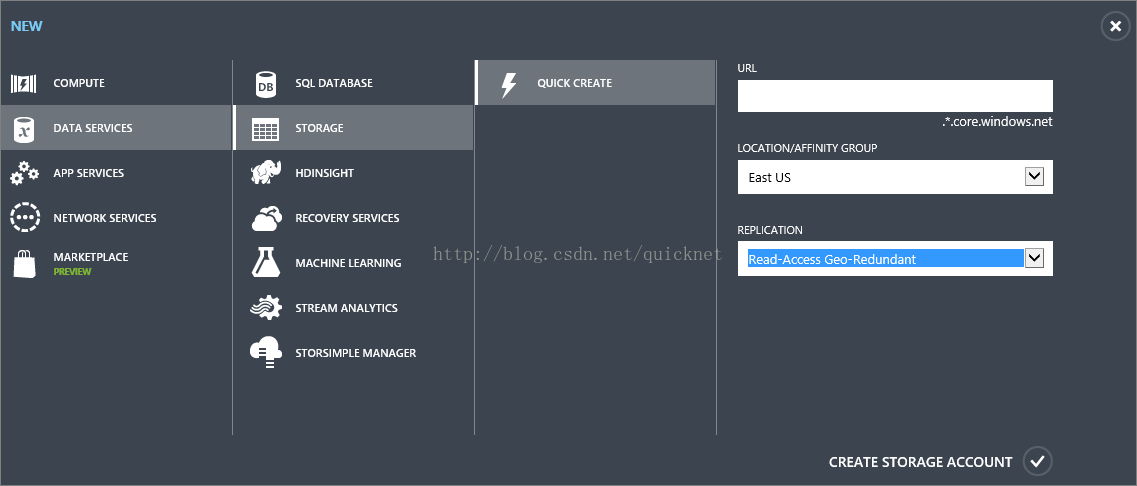This screenshot has height=486, width=1137.
Task: Pick the HDInsight elephant icon
Action: [x=265, y=173]
